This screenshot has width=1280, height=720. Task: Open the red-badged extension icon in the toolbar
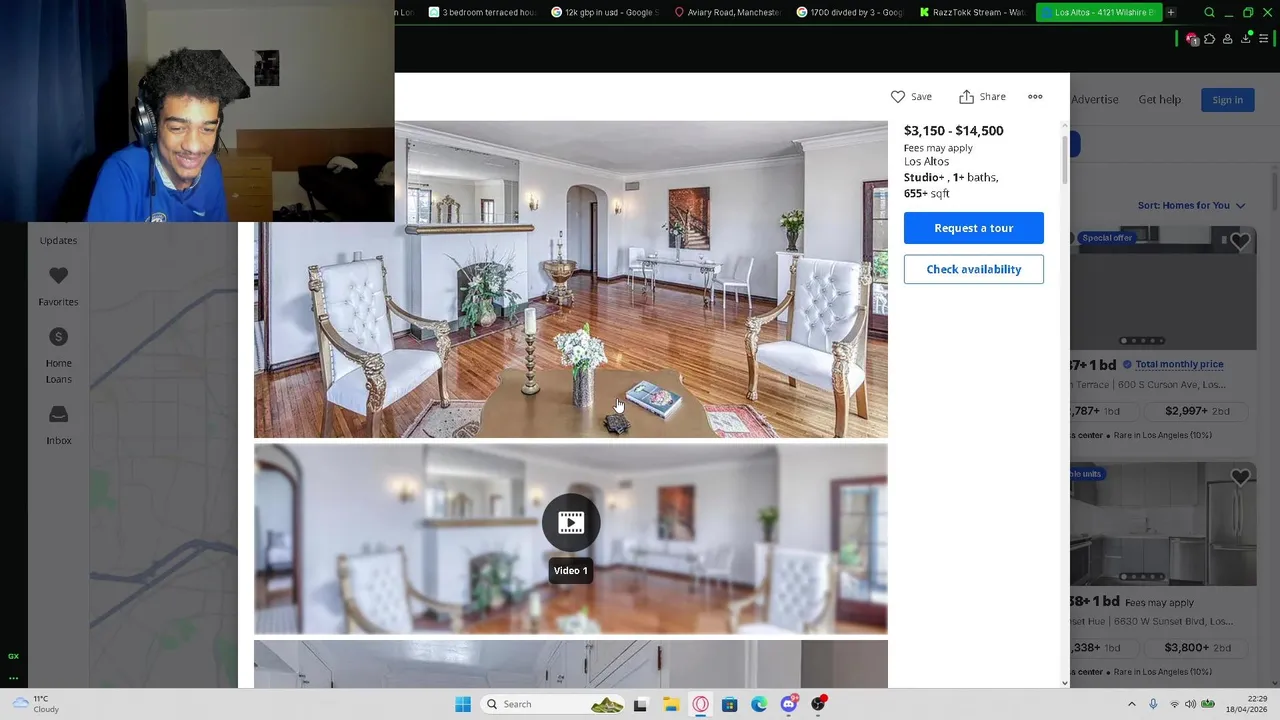pyautogui.click(x=1191, y=39)
